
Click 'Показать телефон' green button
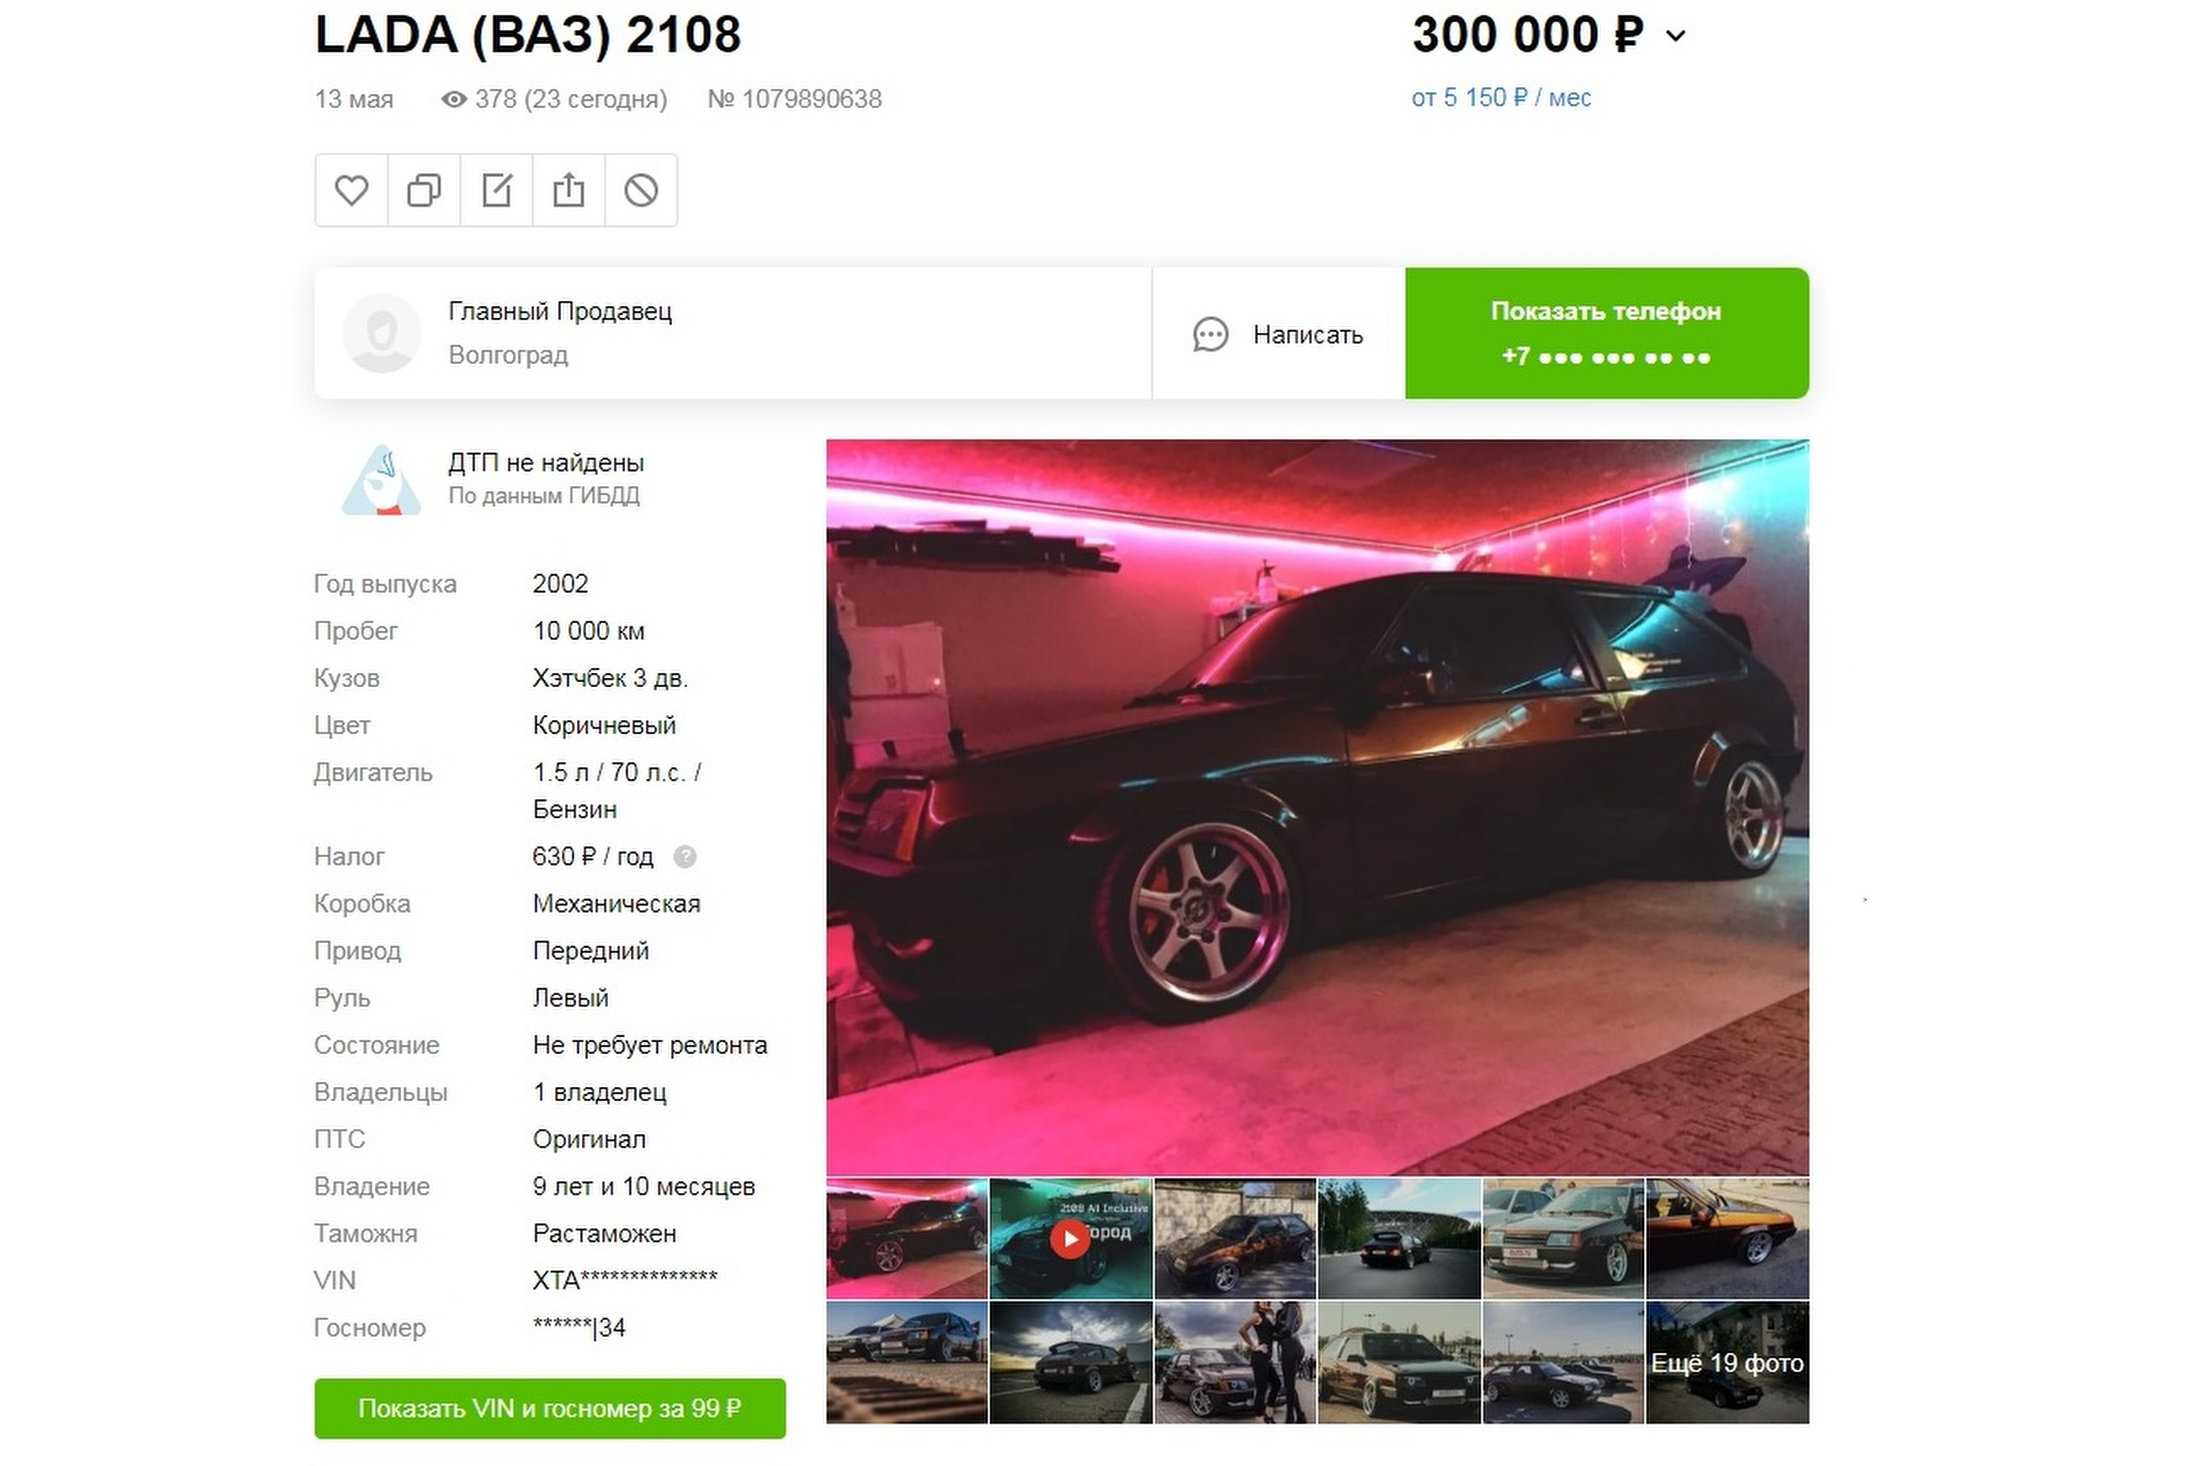pos(1606,333)
